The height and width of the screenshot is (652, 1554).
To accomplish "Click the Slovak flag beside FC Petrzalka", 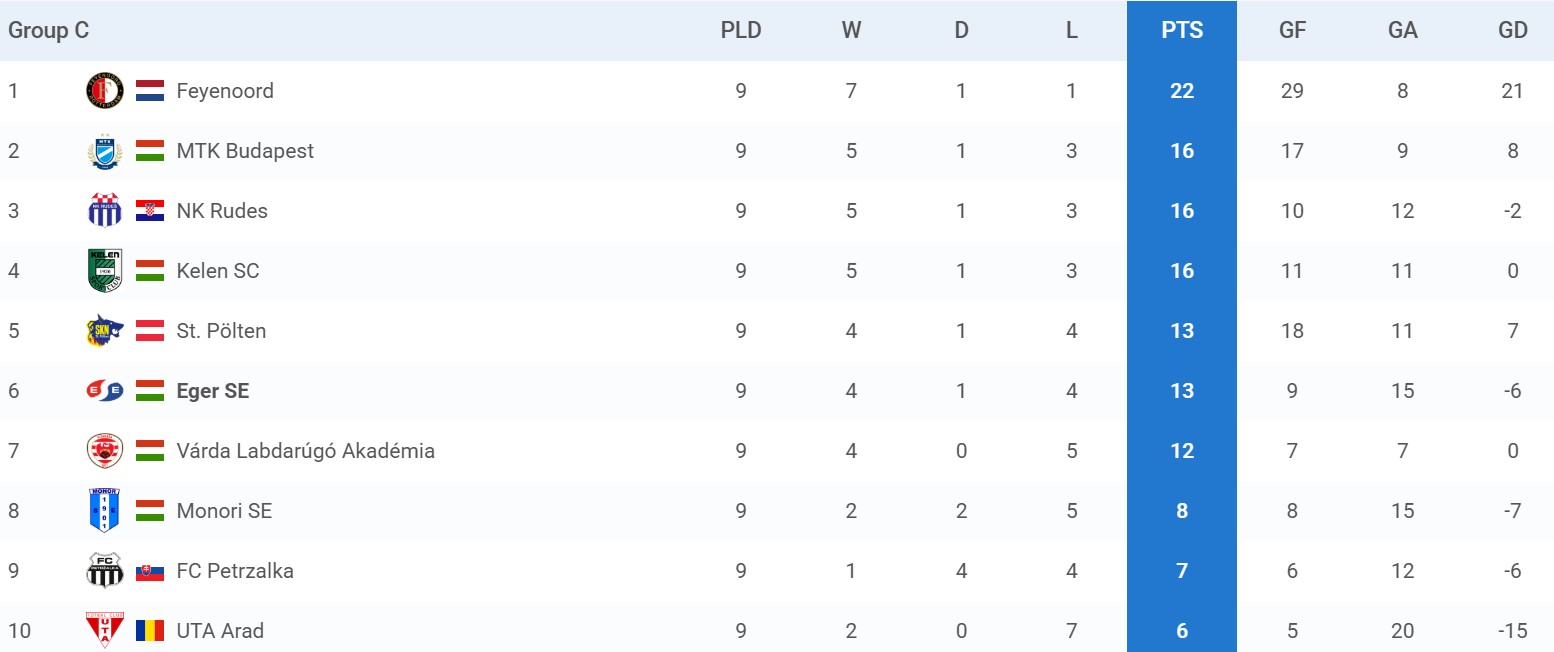I will tap(150, 571).
